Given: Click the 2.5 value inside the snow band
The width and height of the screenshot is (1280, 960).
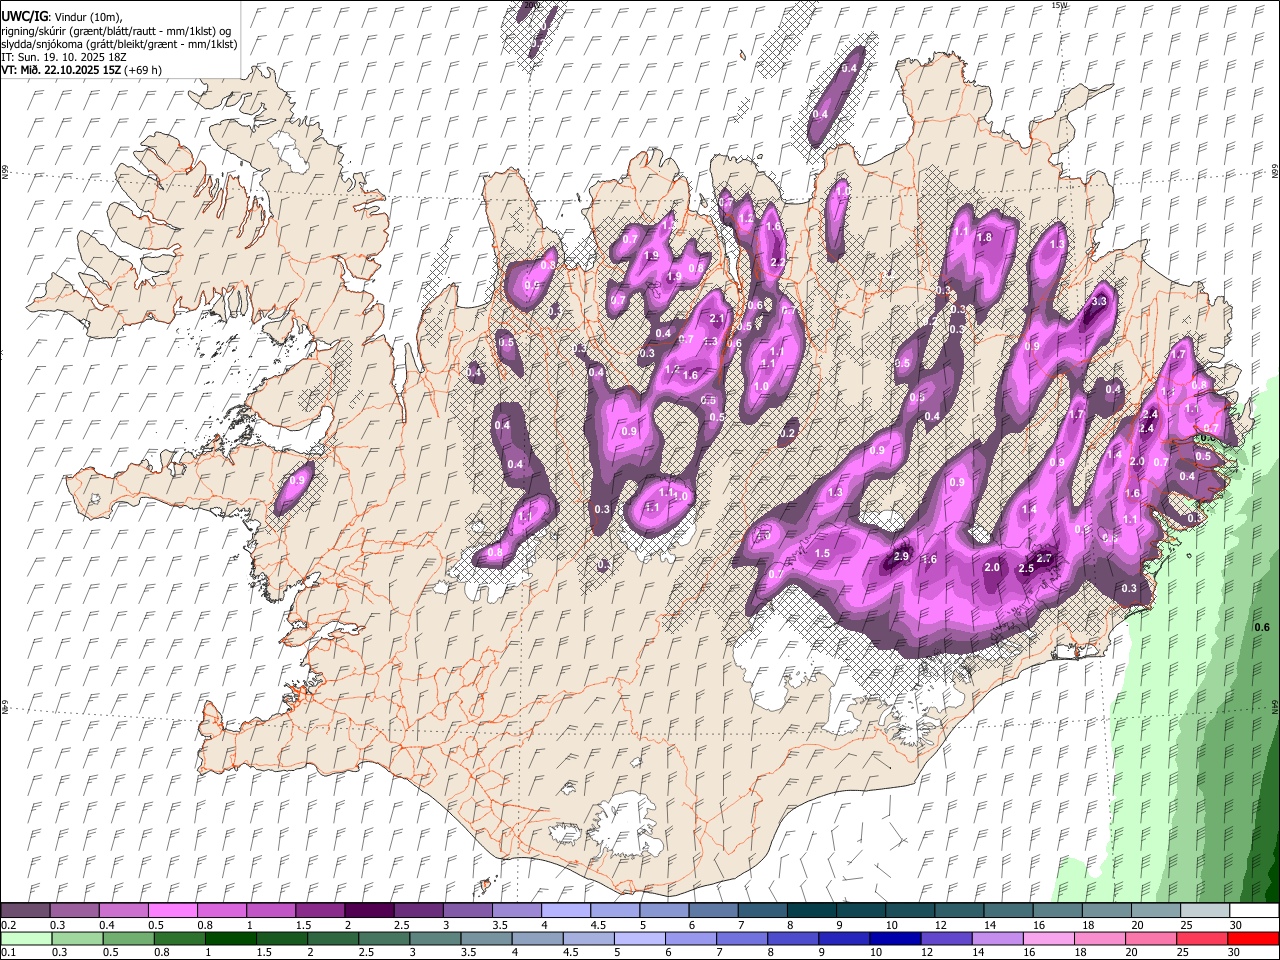Looking at the screenshot, I should point(1025,568).
